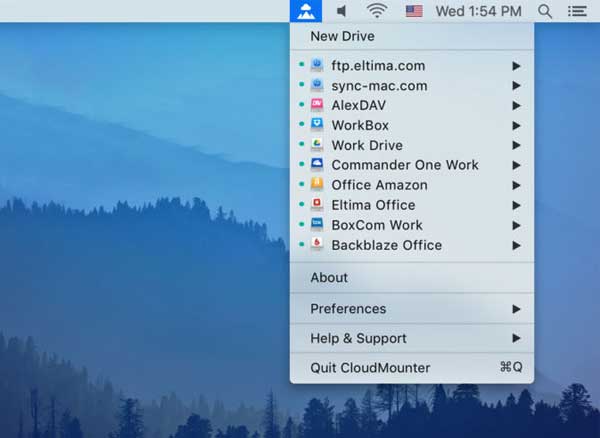The height and width of the screenshot is (438, 600).
Task: Open the Preferences menu item
Action: [x=412, y=309]
